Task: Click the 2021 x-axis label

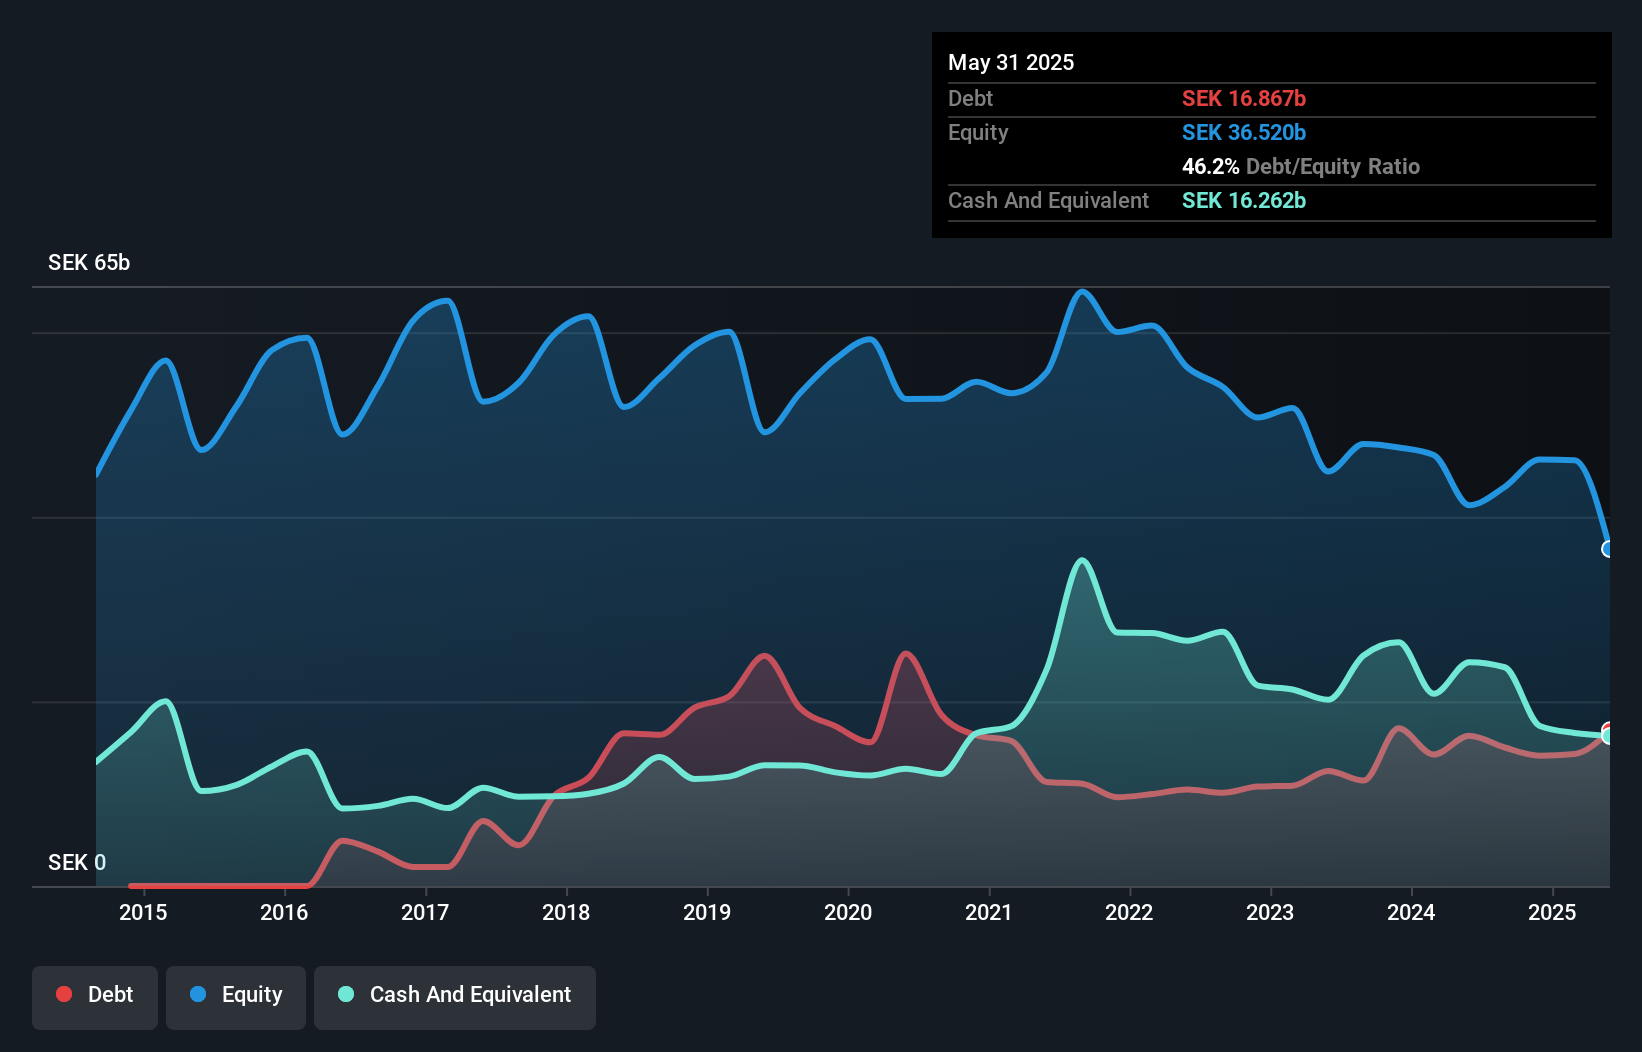Action: [989, 912]
